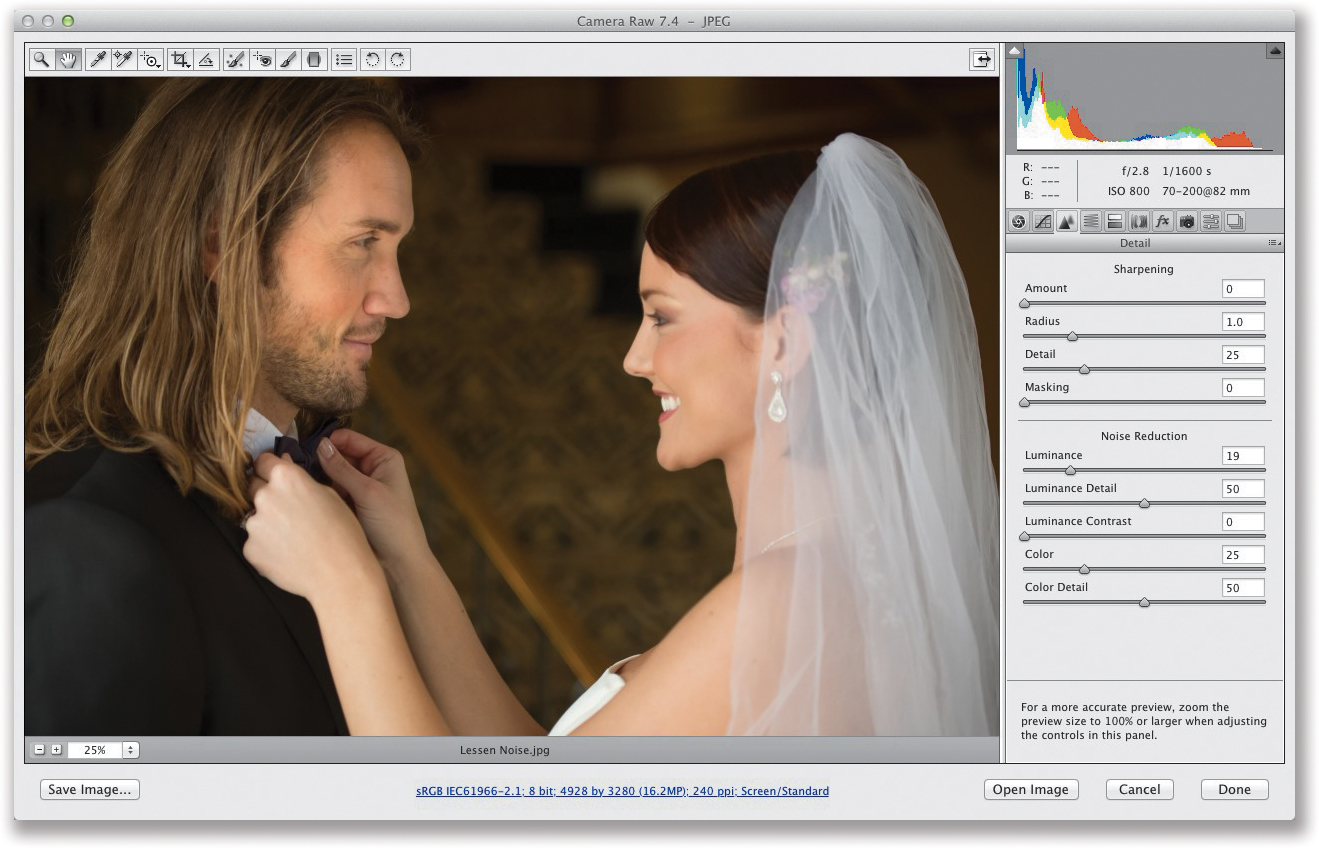Click the 'Lessen Noise.jpg' file name
This screenshot has height=848, width=1319.
coord(505,750)
